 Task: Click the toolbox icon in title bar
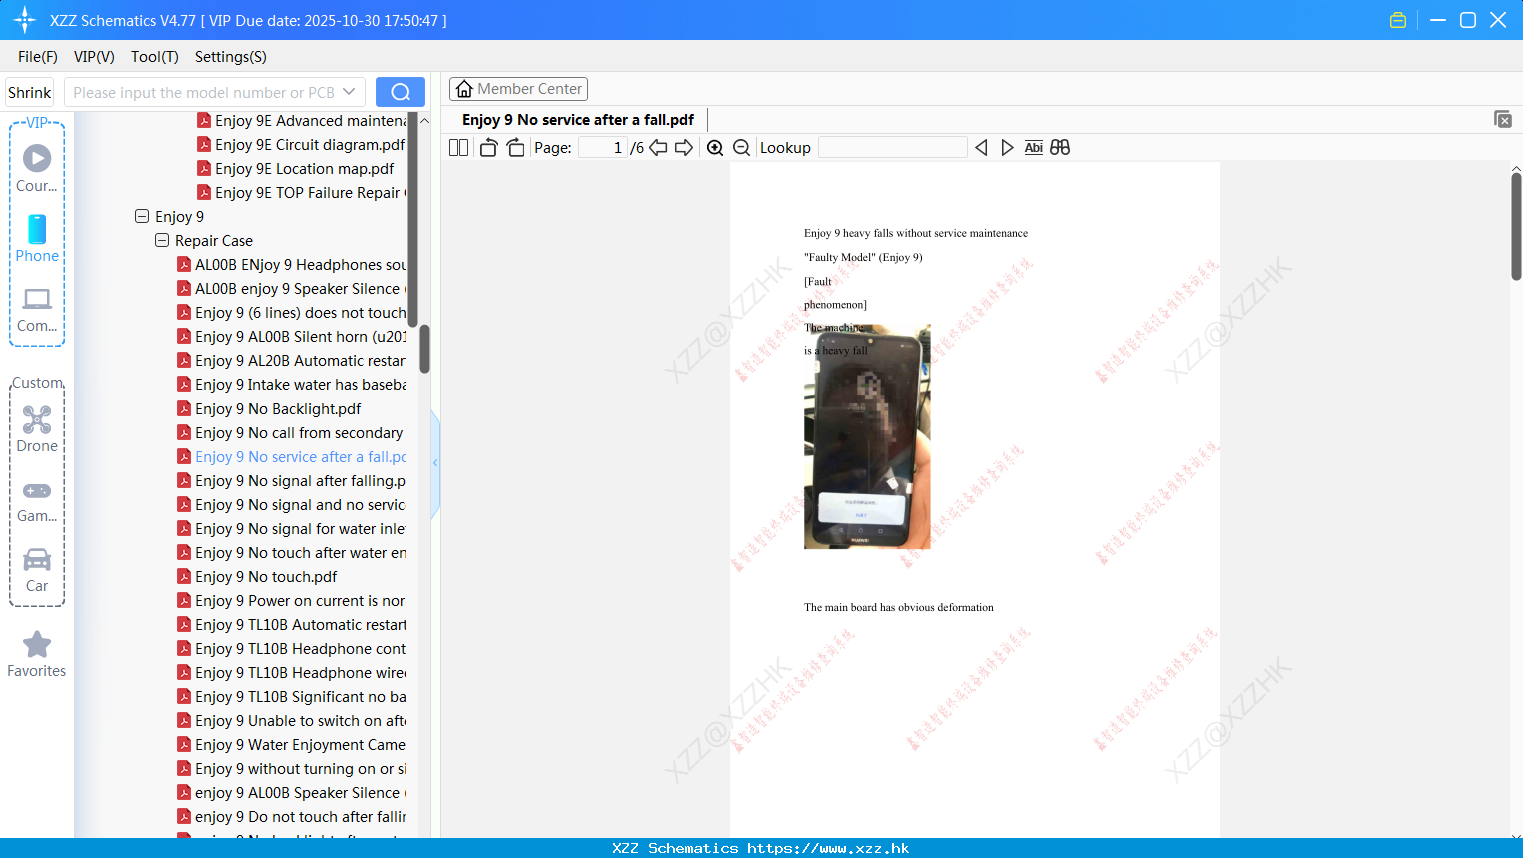pos(1398,20)
